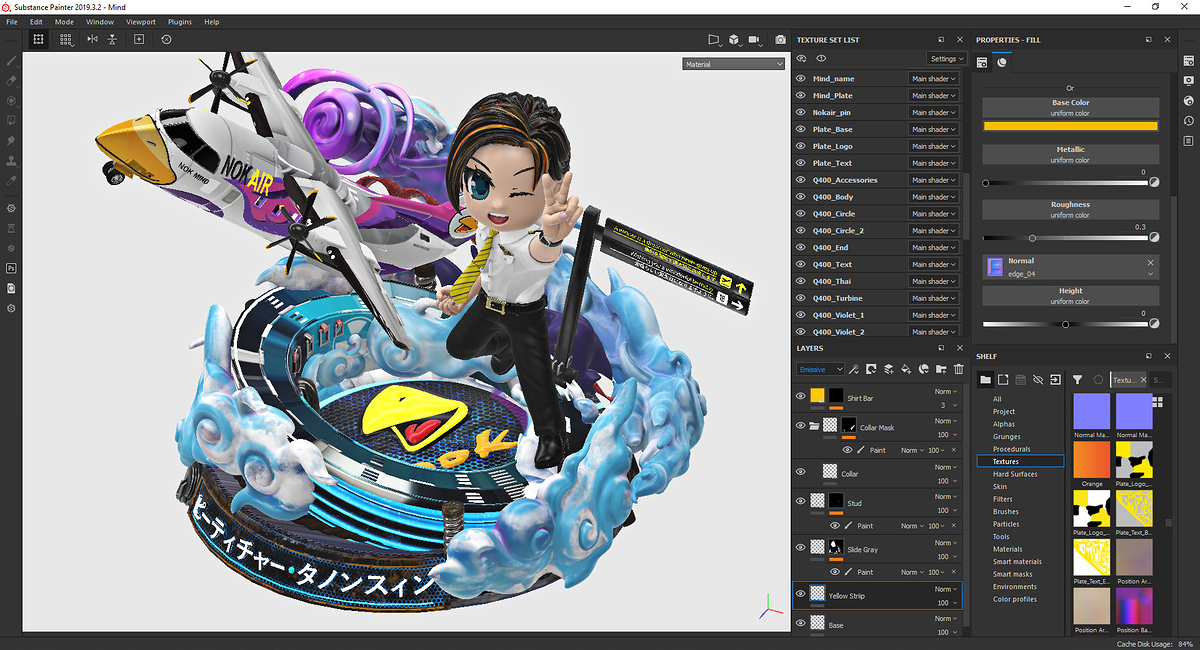Screen dimensions: 1200x650
Task: Select the Paint brush tool
Action: (11, 61)
